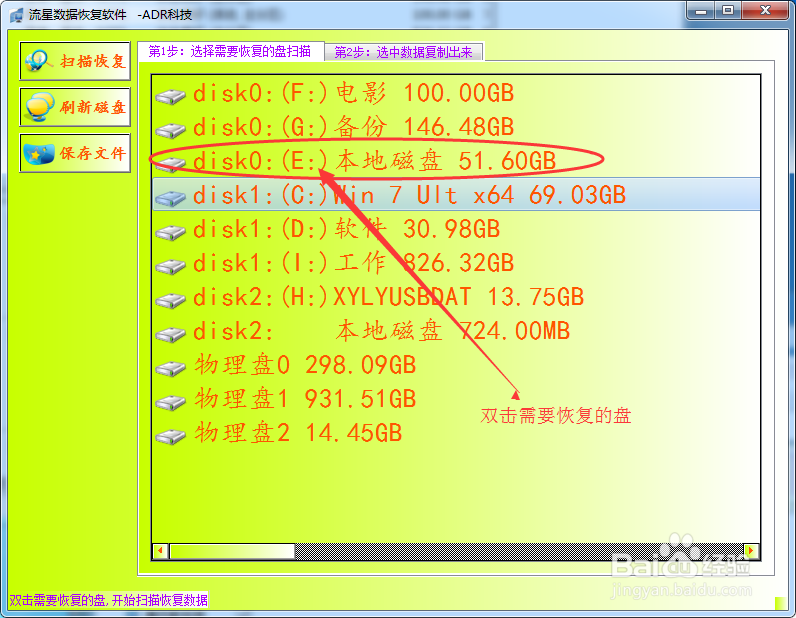This screenshot has width=796, height=618.
Task: Select the 物理盘1 931.51GB row
Action: (456, 400)
